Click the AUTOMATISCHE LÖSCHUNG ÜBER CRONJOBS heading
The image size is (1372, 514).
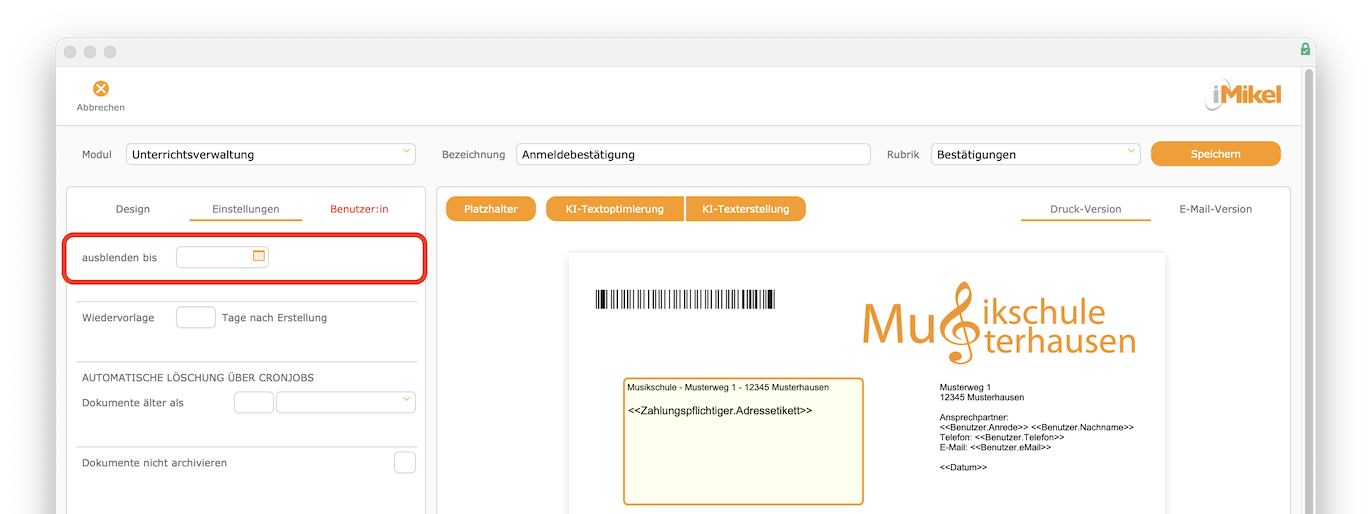[198, 377]
